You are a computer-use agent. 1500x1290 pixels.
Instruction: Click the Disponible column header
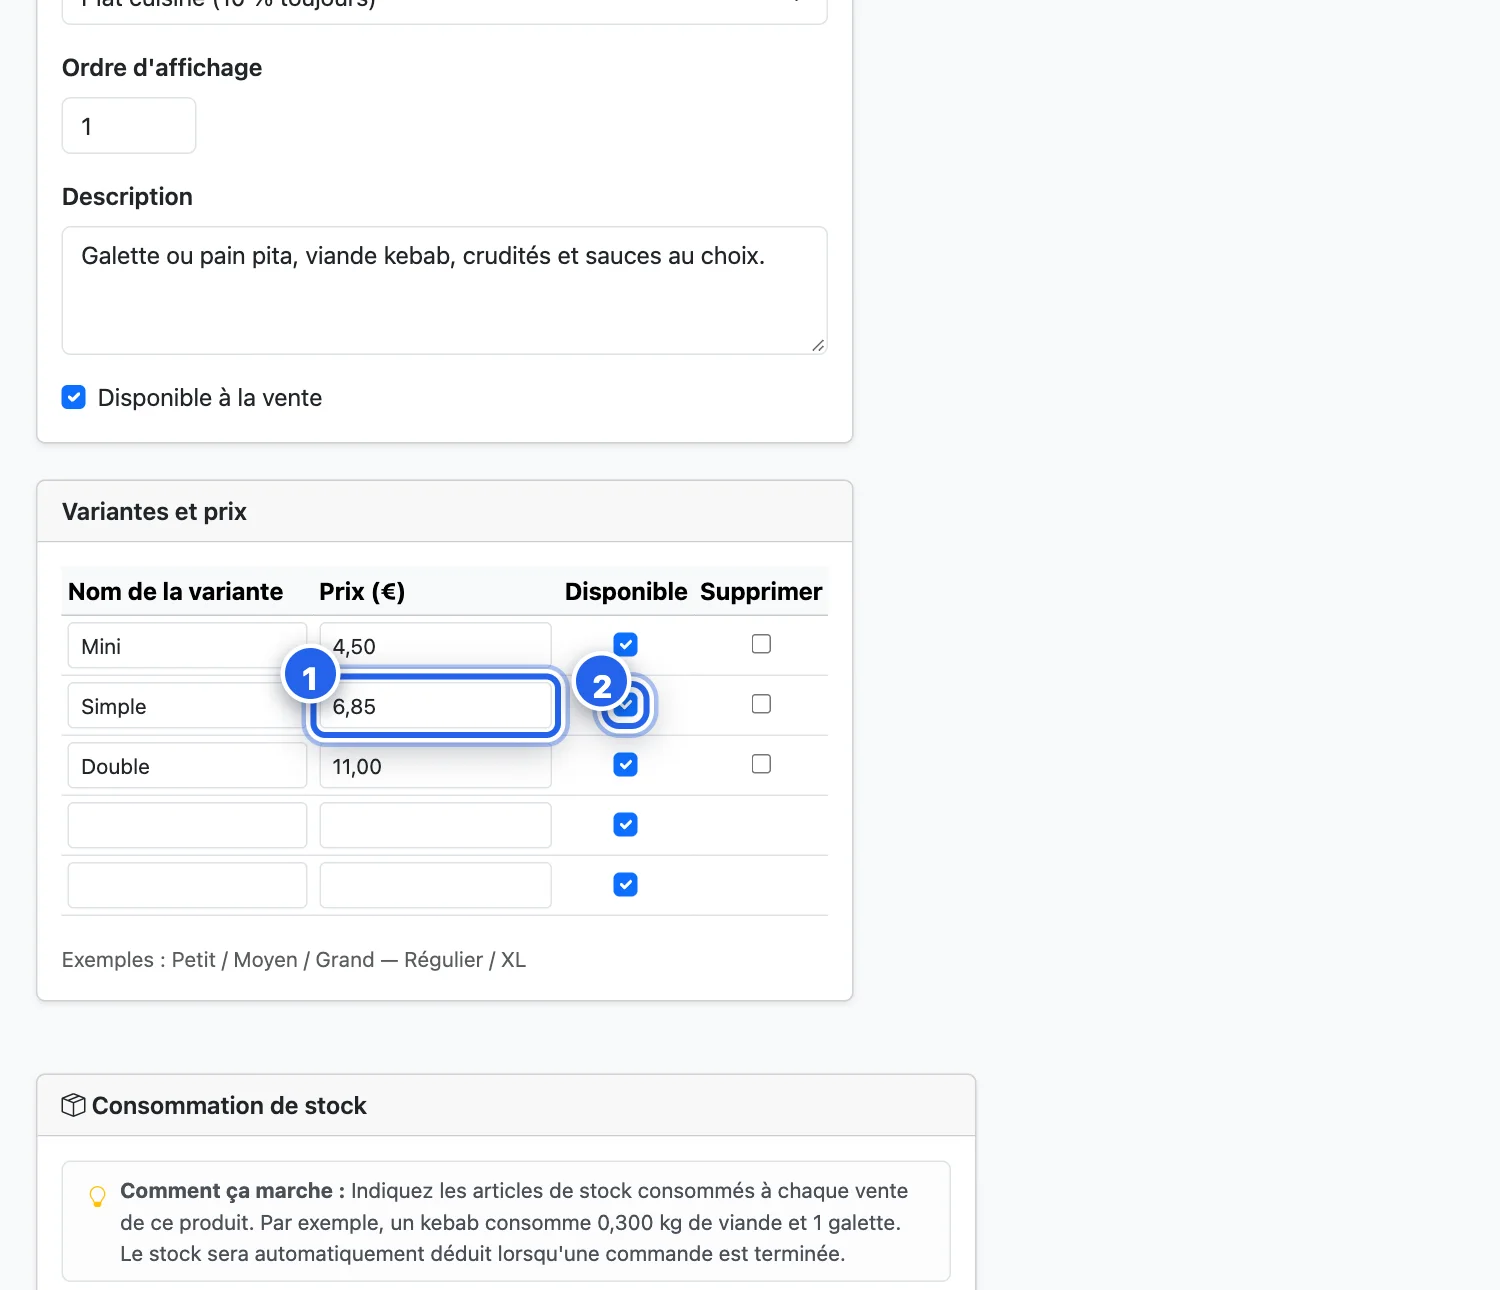[x=626, y=592]
